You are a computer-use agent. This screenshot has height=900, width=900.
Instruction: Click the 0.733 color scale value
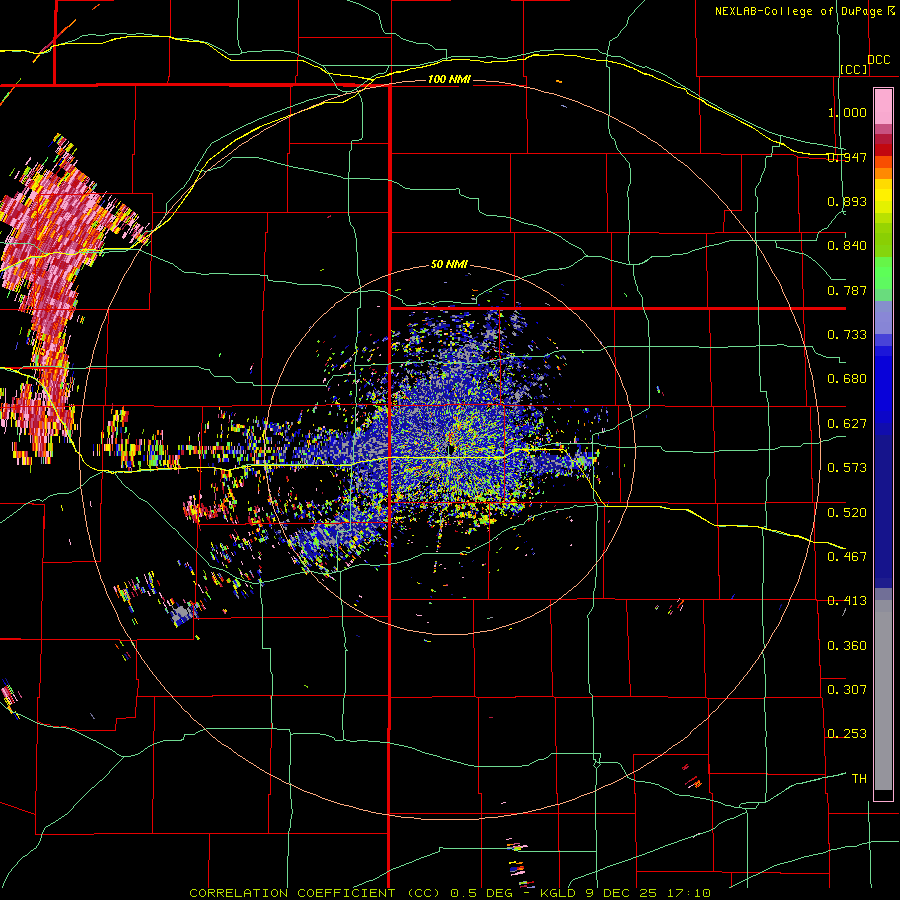click(x=847, y=335)
